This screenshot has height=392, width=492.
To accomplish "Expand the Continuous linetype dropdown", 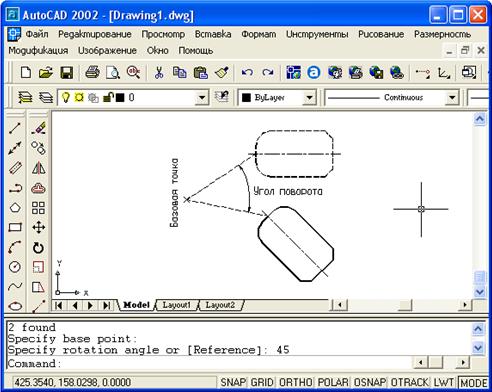I will (452, 98).
